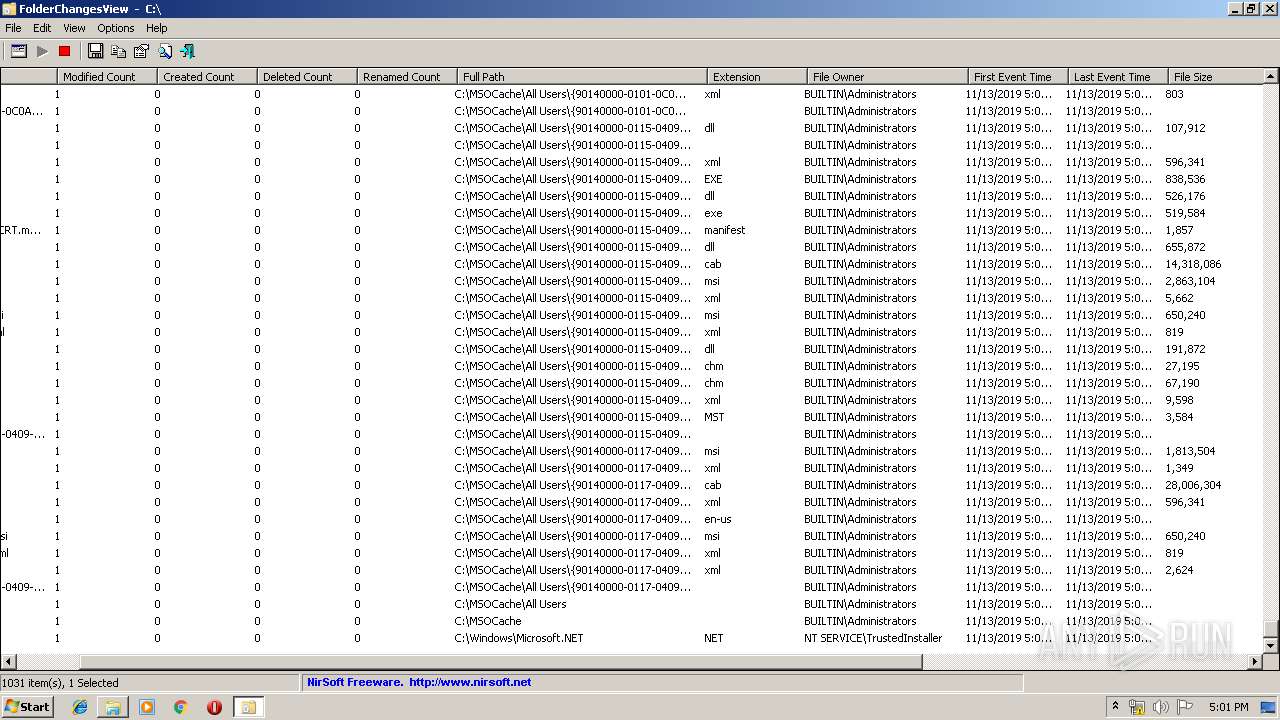Select the row with path C:\MSOCache
1280x720 pixels.
(x=632, y=621)
